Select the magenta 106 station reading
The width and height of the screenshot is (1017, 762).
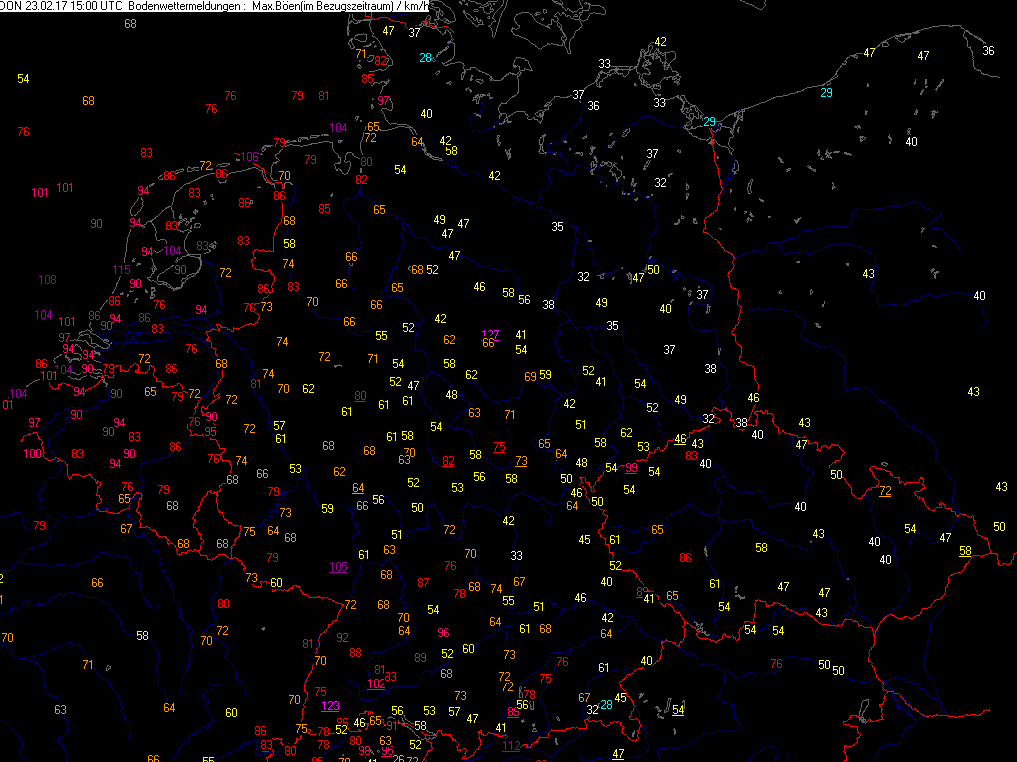[249, 158]
